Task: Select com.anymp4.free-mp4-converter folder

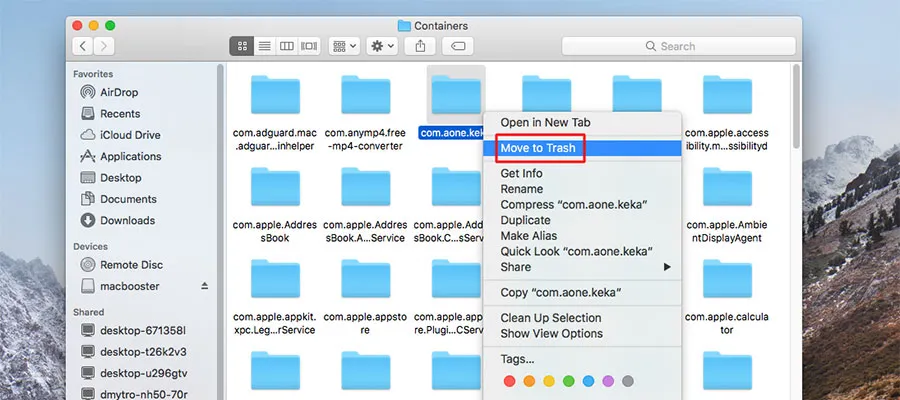Action: coord(366,95)
